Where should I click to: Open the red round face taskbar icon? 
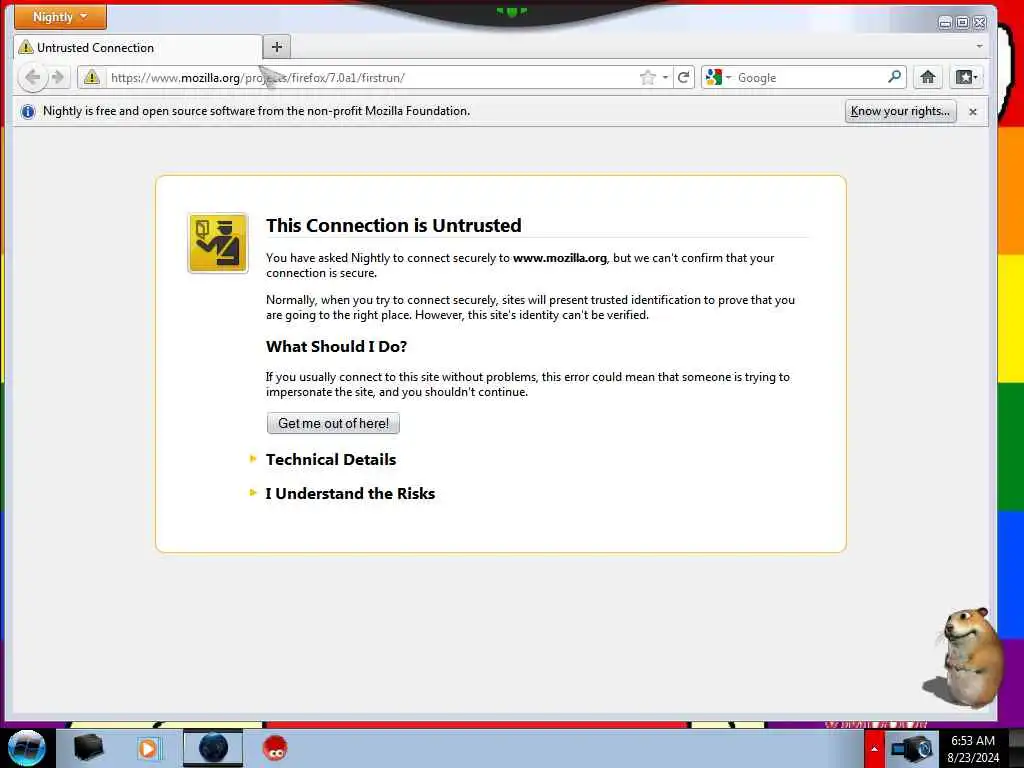pos(275,748)
